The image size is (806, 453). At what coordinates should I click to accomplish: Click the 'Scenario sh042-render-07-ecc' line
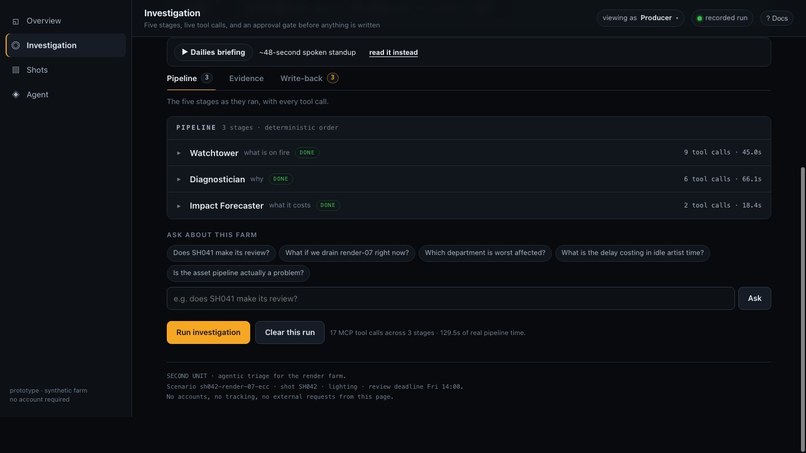[x=315, y=387]
